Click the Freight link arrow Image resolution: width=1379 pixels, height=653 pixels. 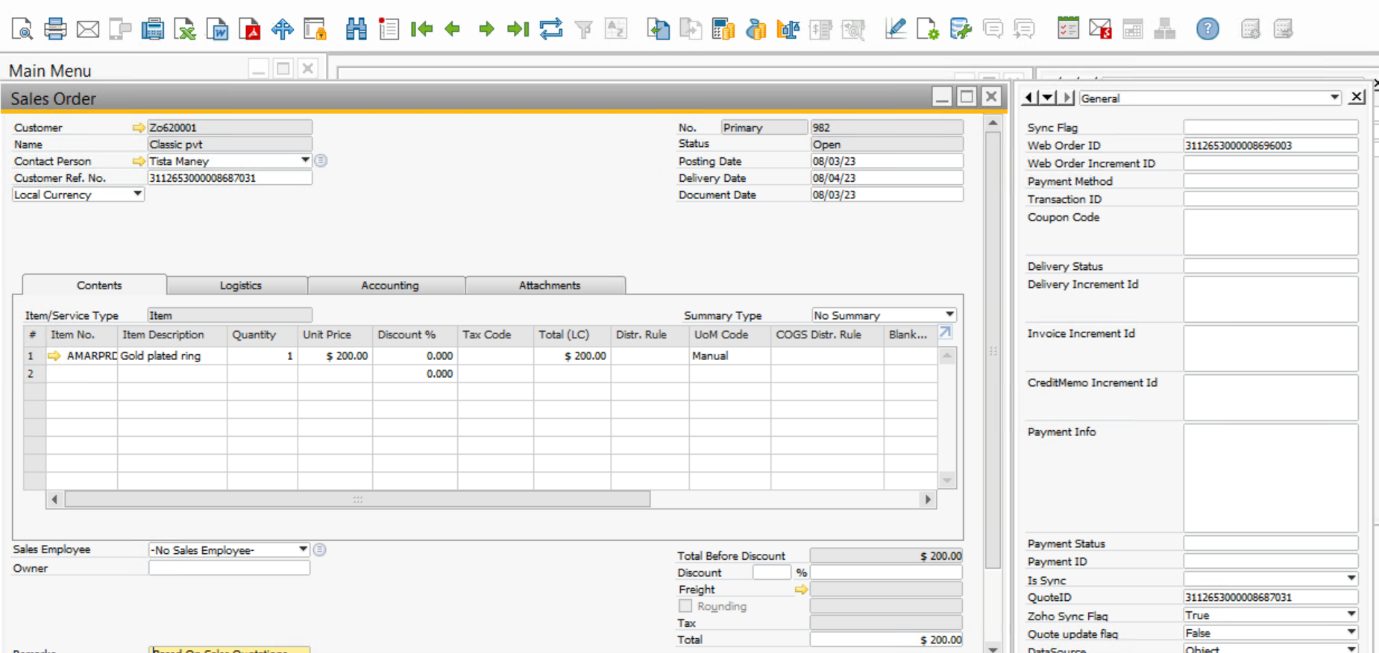pos(801,590)
